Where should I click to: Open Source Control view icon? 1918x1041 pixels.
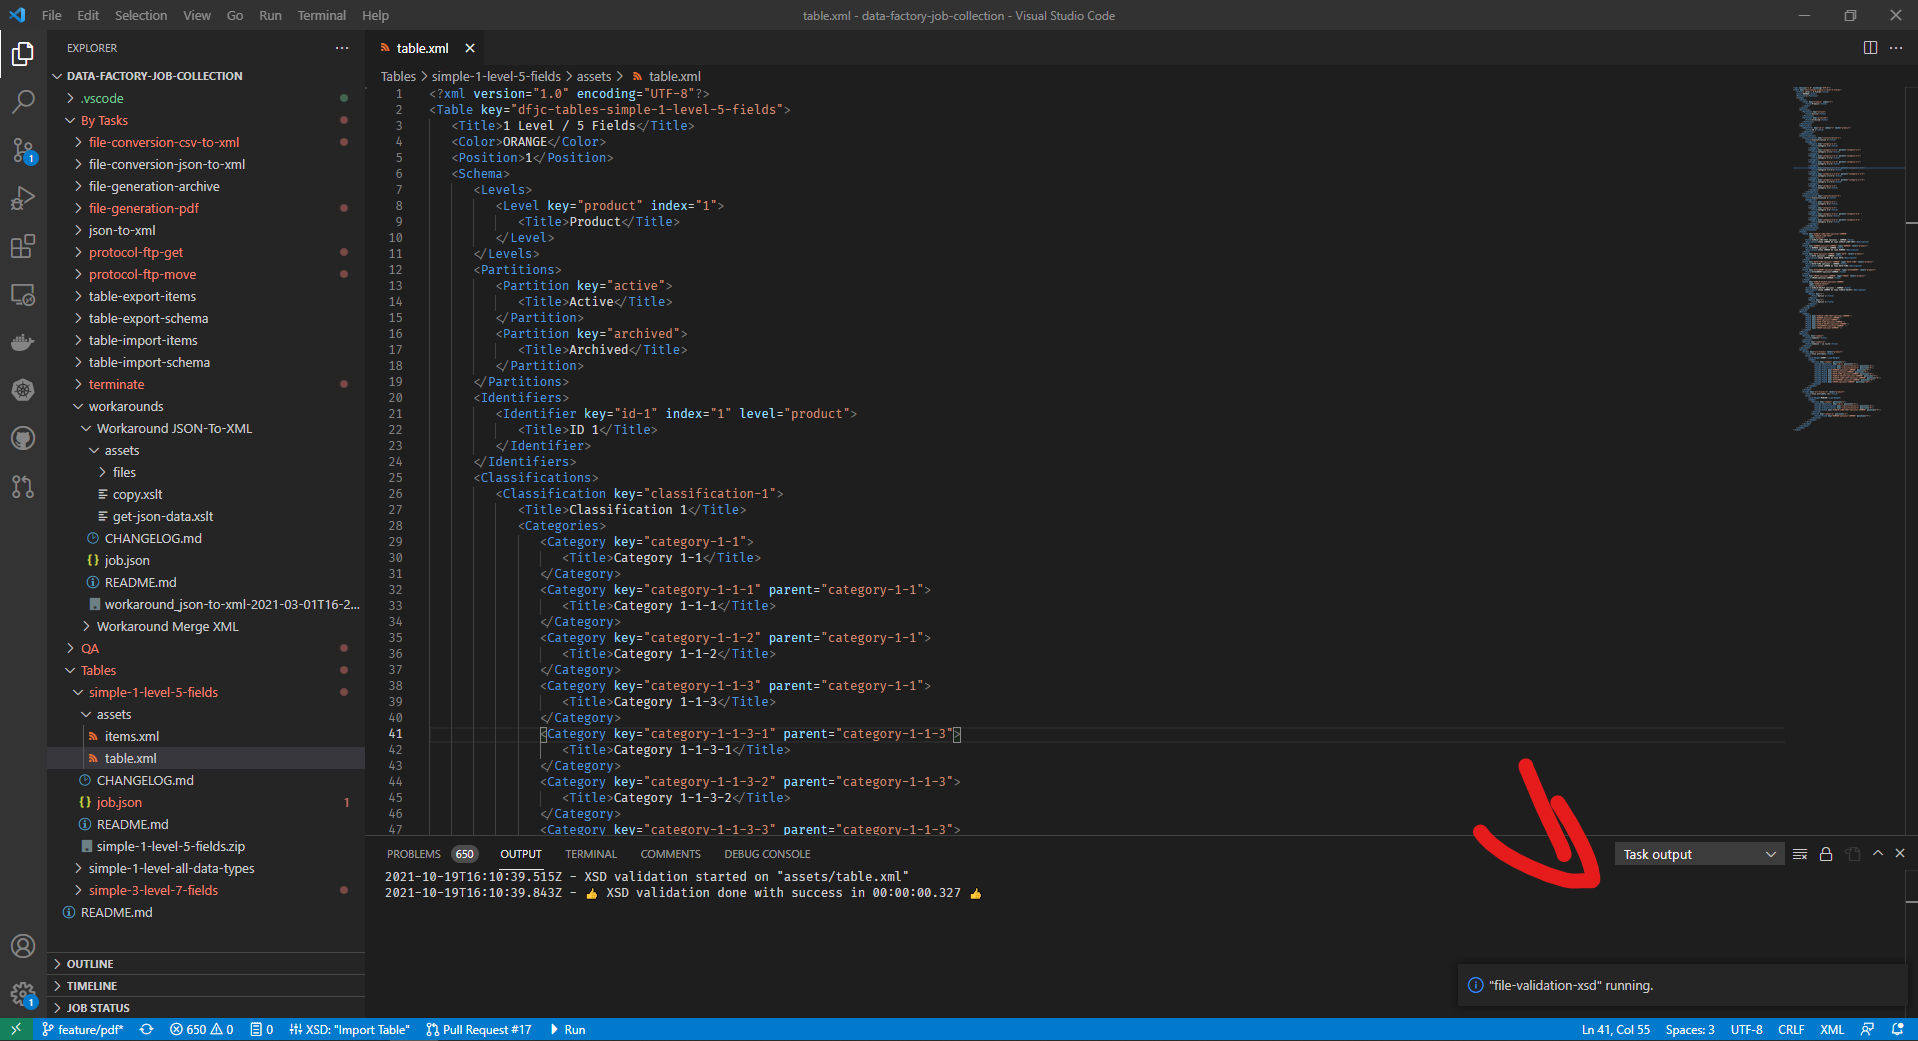(23, 150)
